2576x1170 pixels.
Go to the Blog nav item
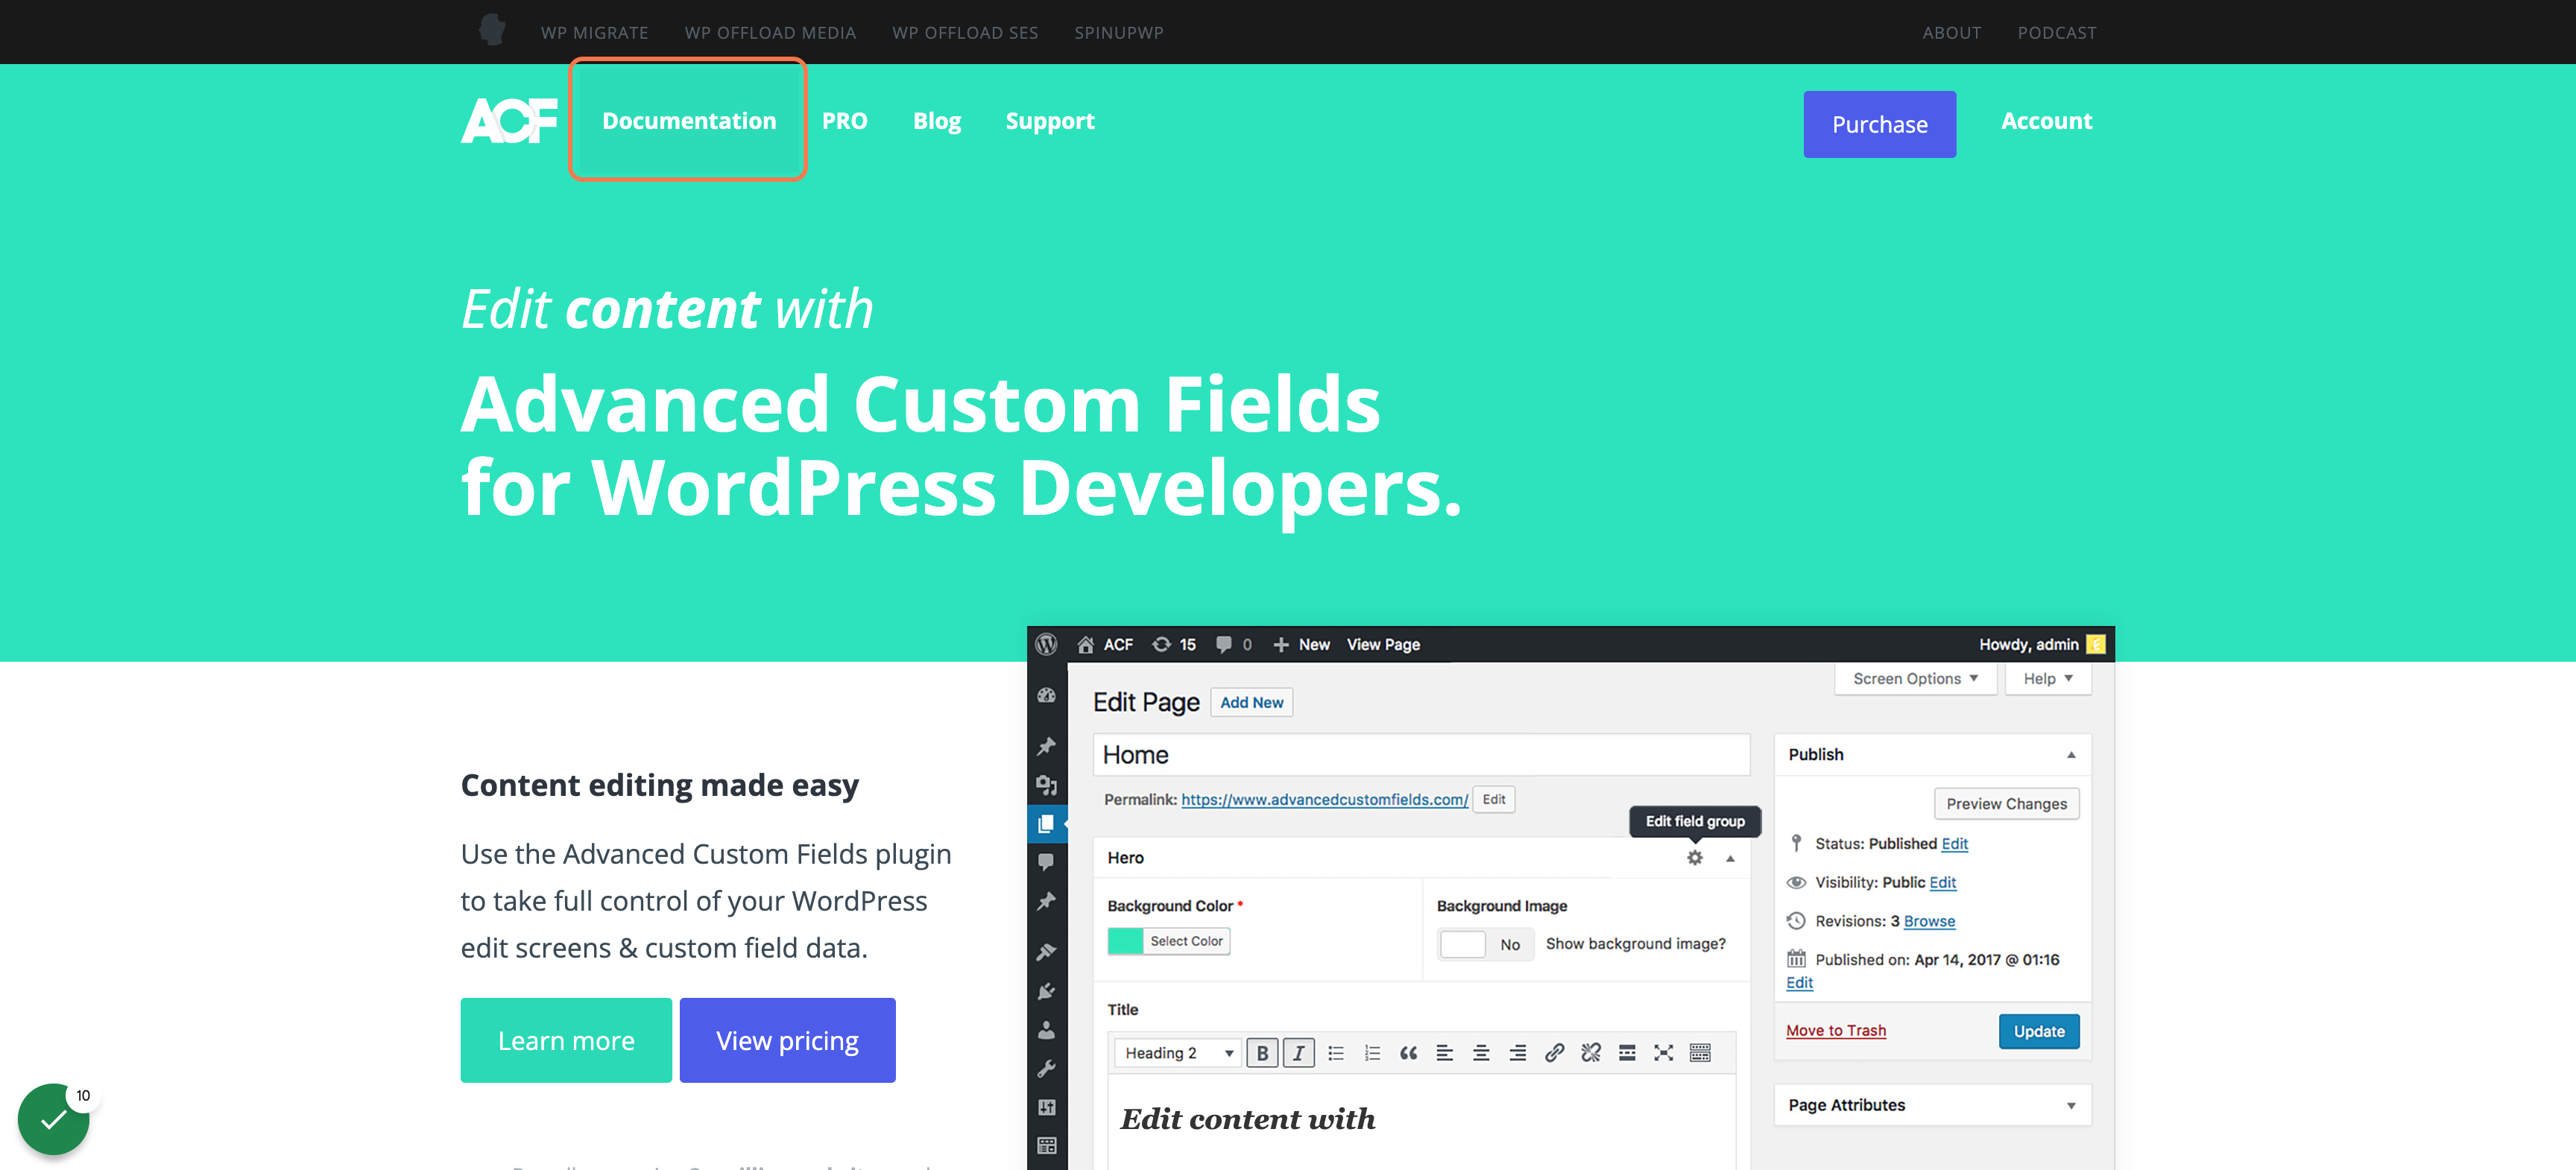coord(937,121)
